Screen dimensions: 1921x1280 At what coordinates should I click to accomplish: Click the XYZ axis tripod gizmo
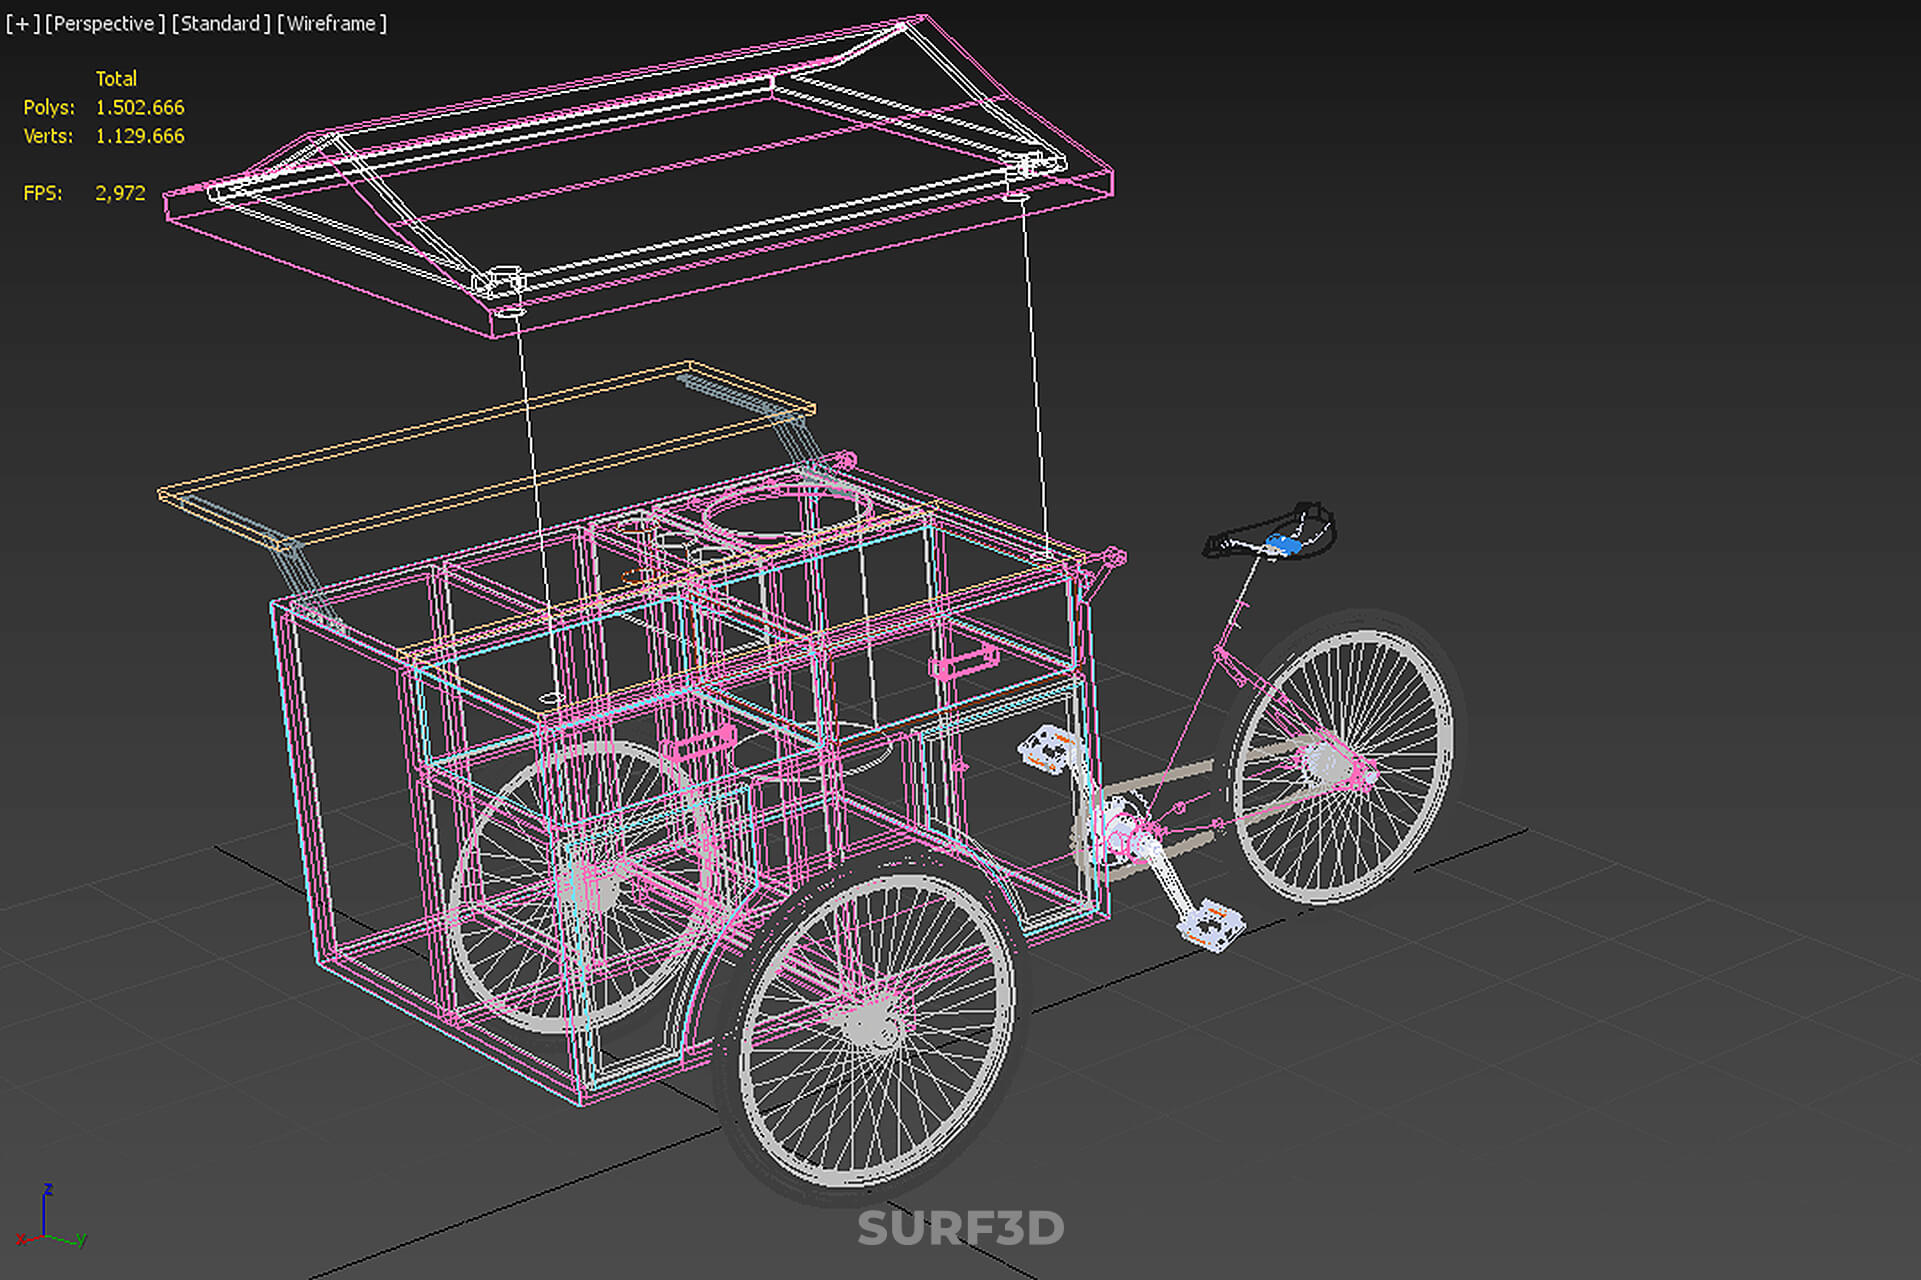tap(50, 1217)
